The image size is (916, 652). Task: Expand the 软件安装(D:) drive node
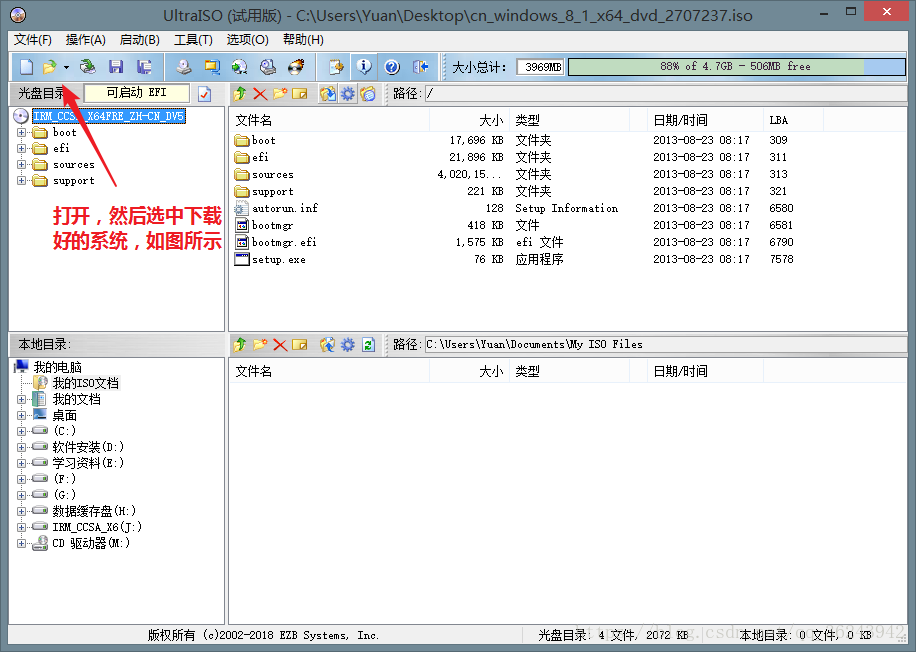(x=22, y=448)
